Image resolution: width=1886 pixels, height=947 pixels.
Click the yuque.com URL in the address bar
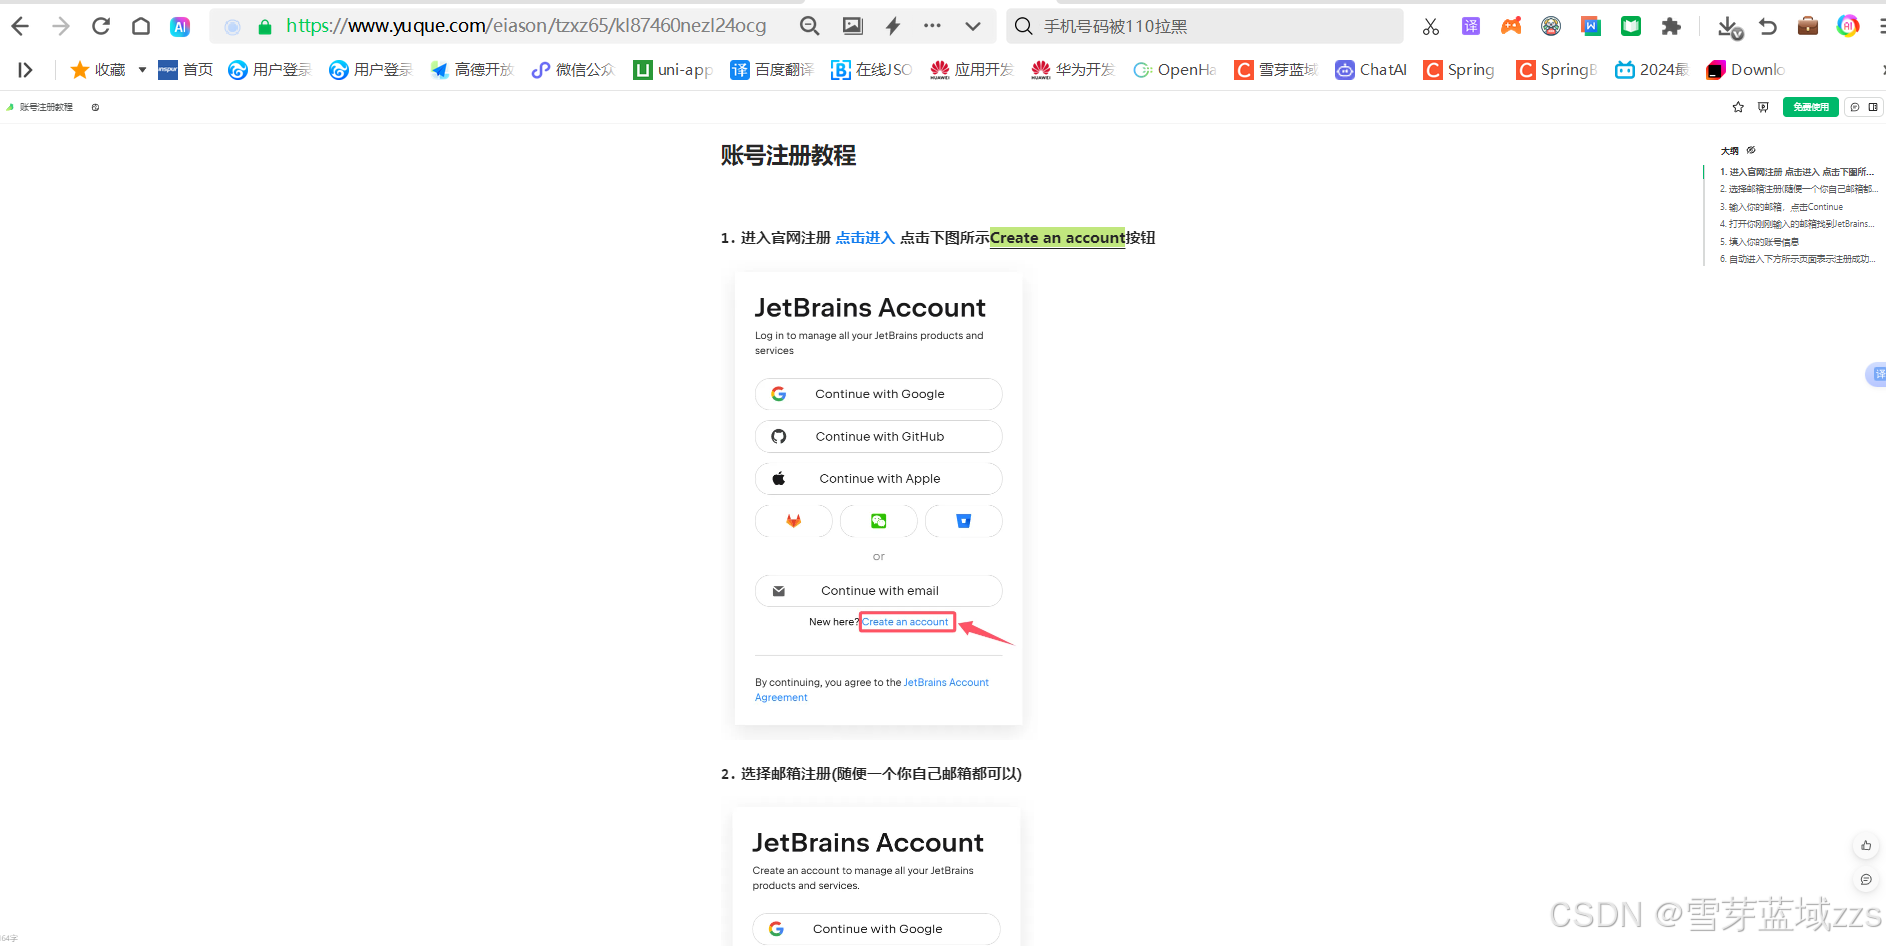(x=526, y=26)
